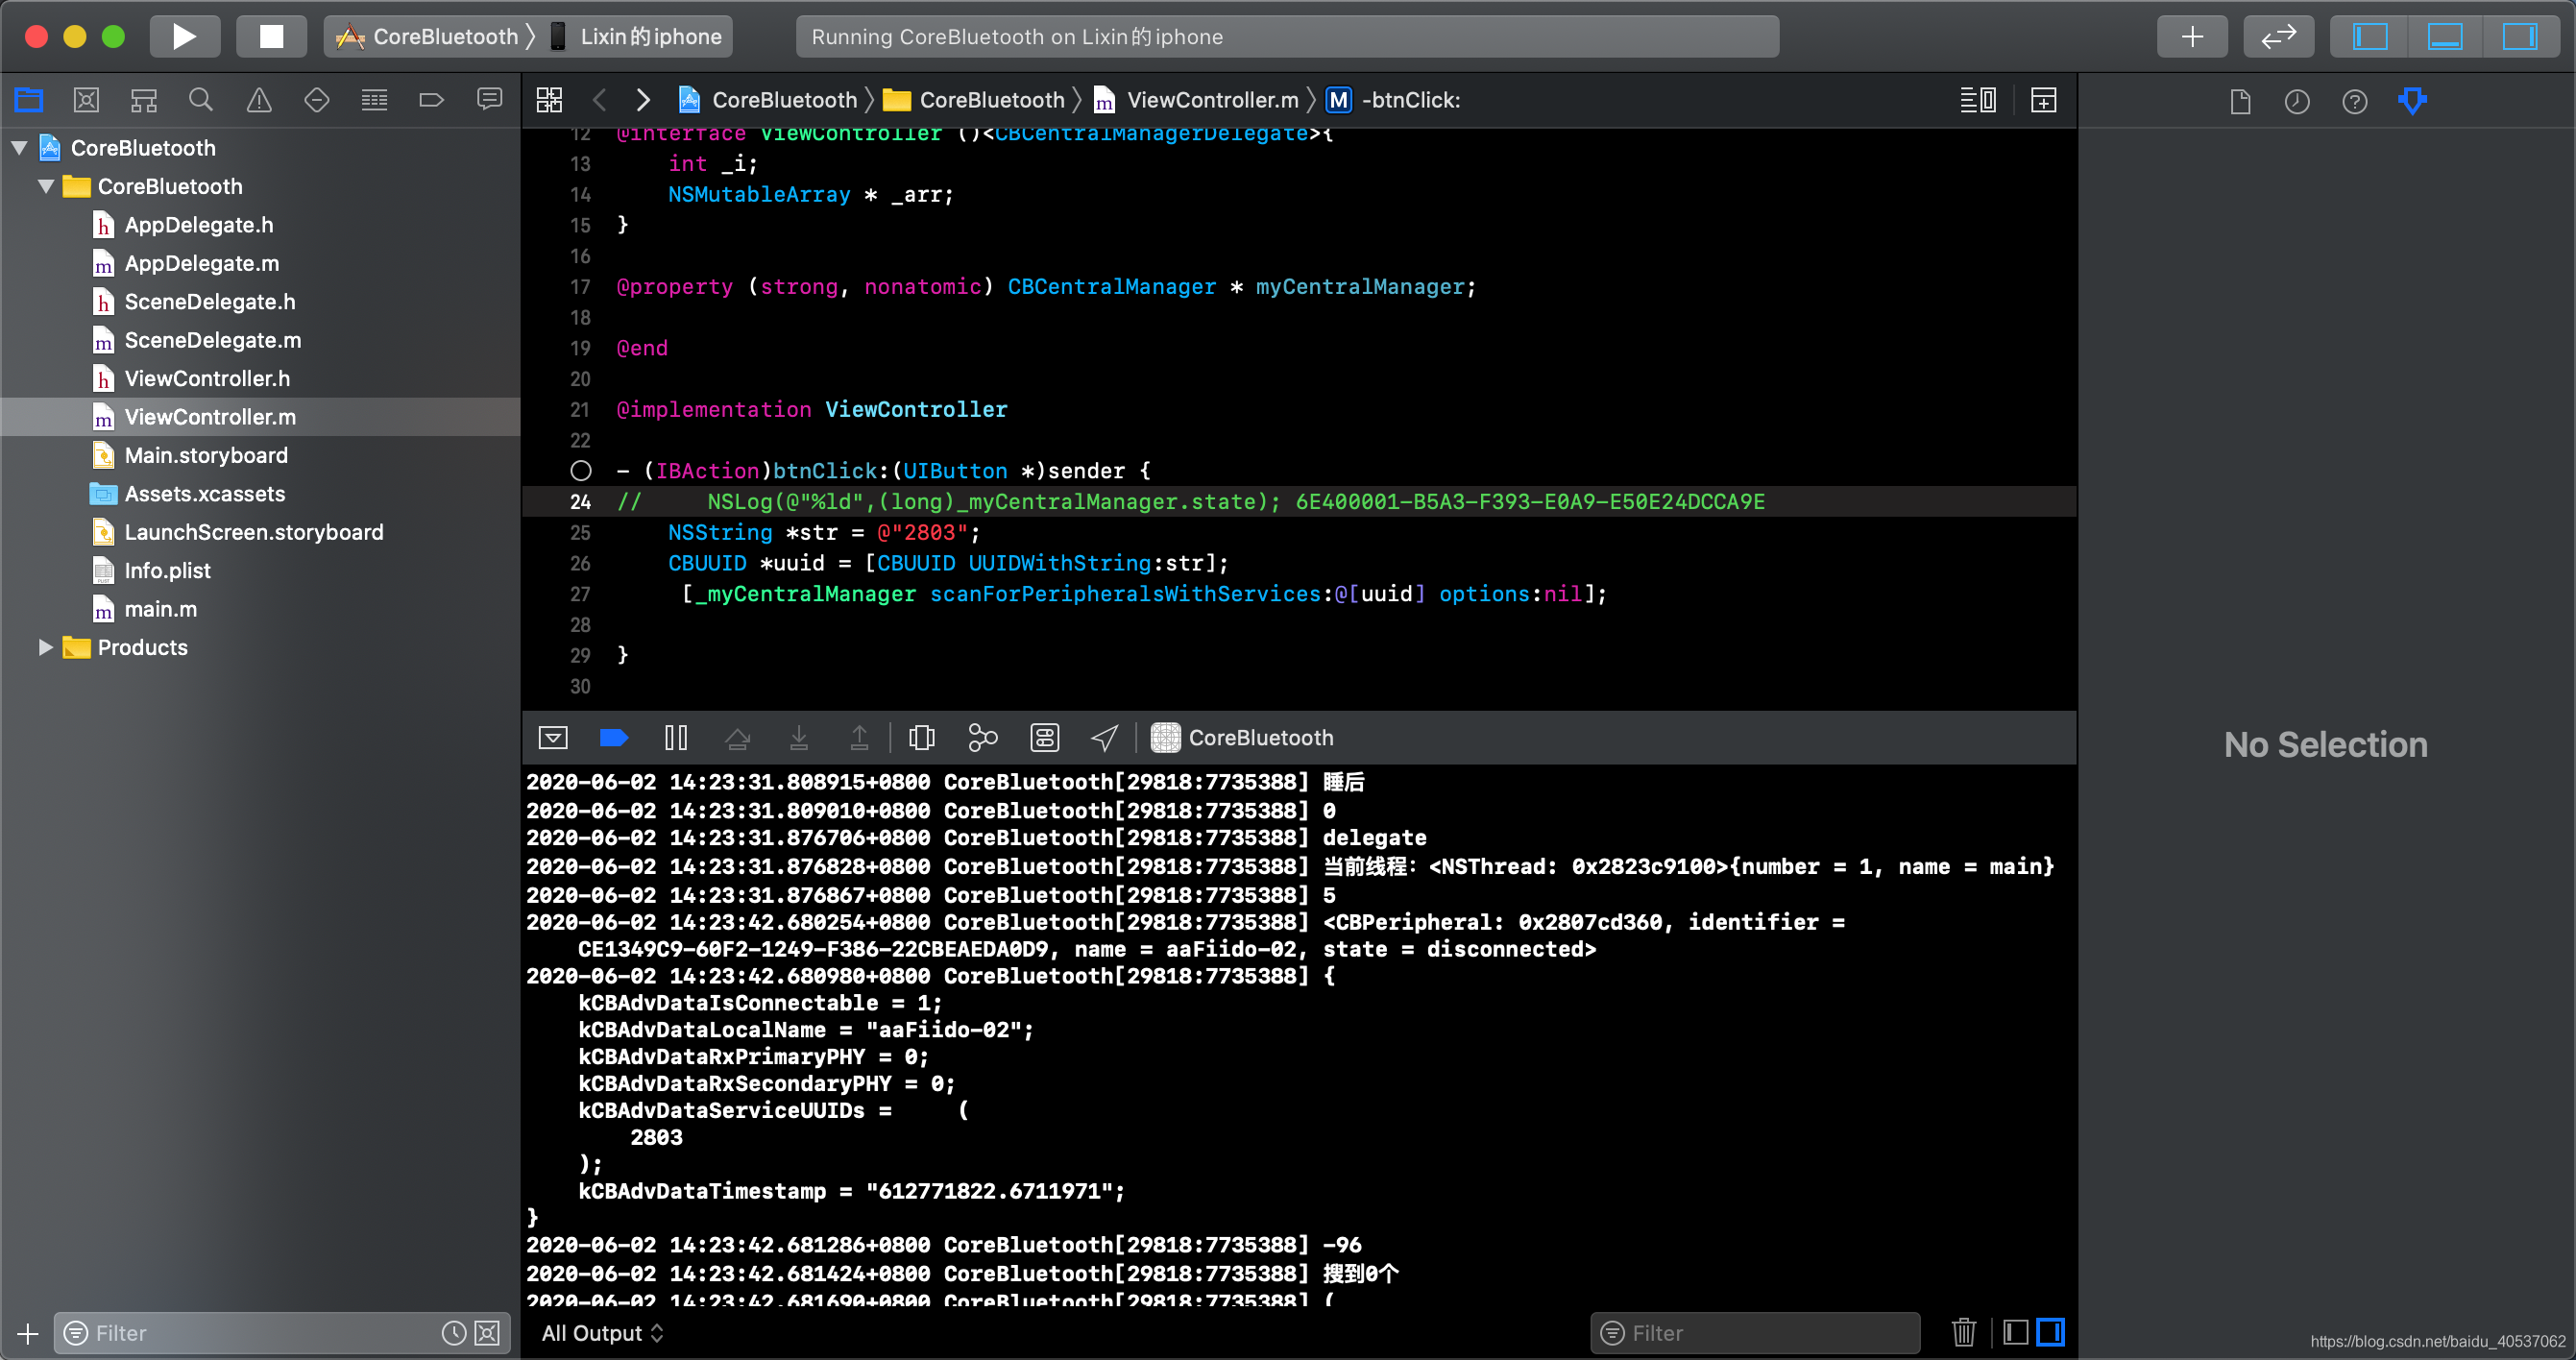
Task: Open the Report navigator speech bubble
Action: click(x=489, y=100)
